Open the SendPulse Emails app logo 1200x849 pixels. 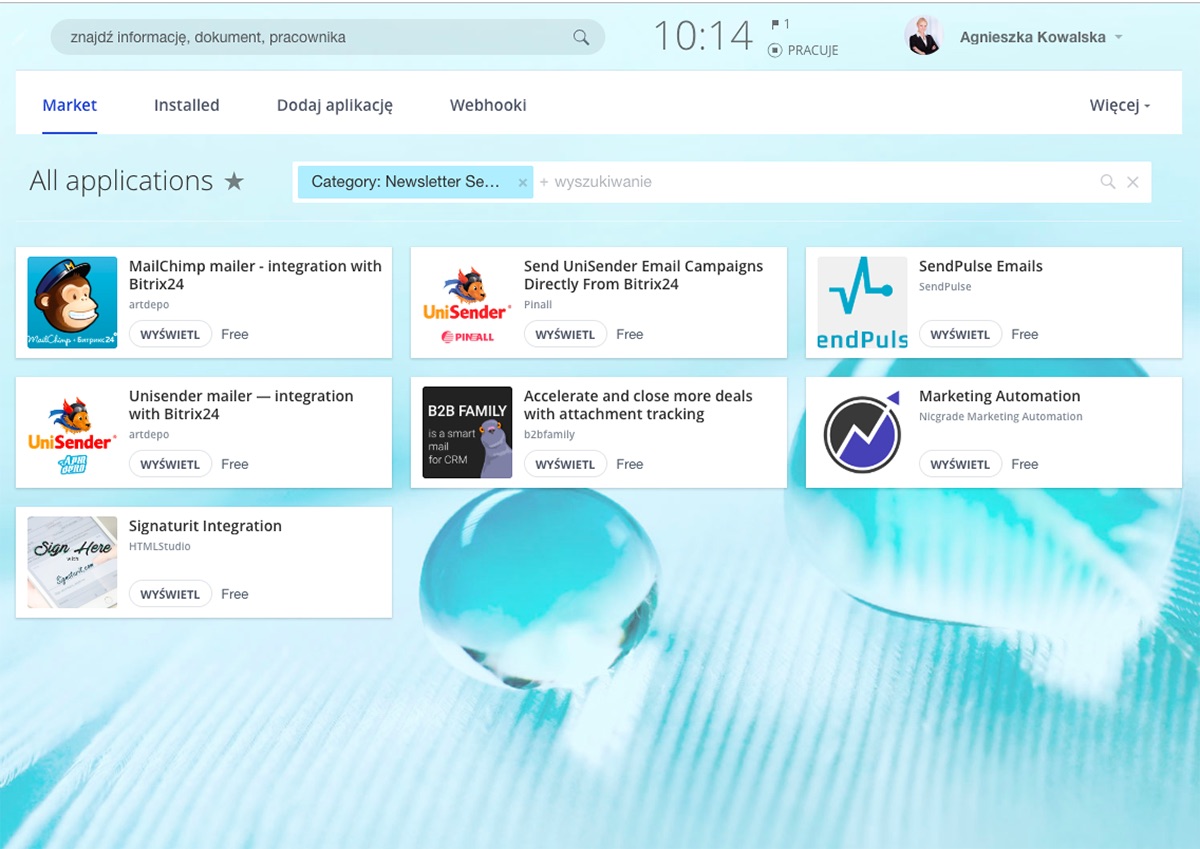click(862, 303)
